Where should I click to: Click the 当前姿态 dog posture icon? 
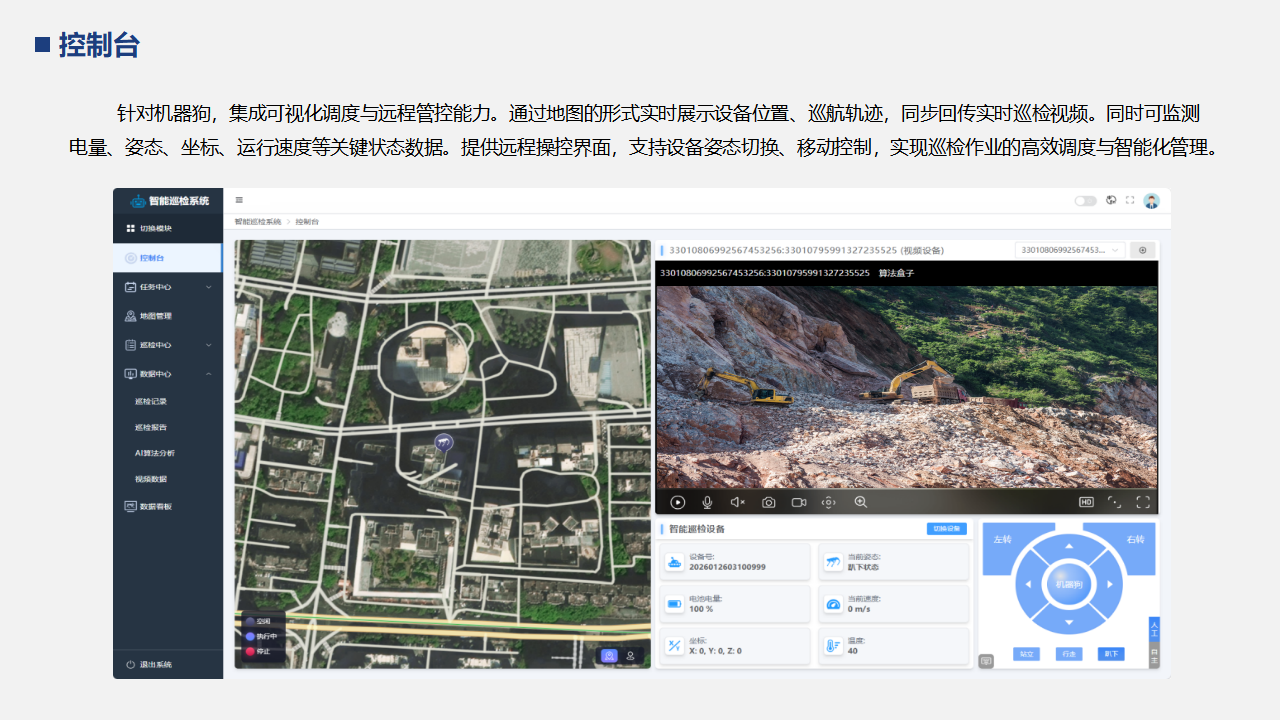(833, 562)
